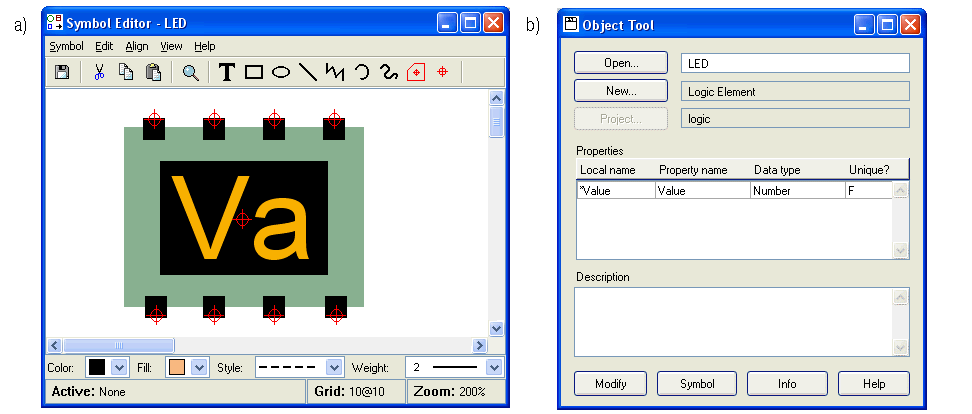The height and width of the screenshot is (414, 972).
Task: Click the Open... button
Action: pos(621,63)
